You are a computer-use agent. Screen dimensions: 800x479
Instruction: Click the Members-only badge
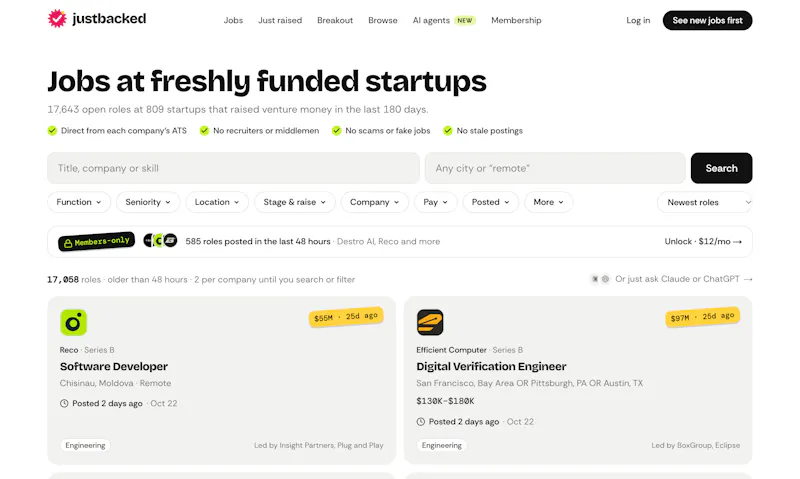96,241
